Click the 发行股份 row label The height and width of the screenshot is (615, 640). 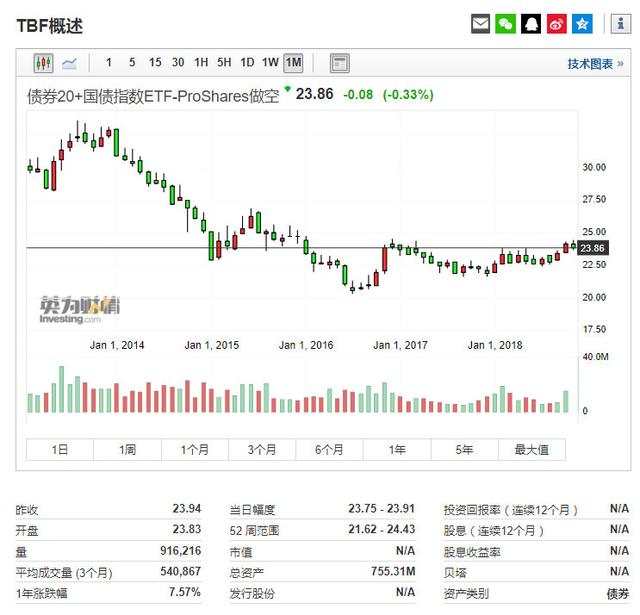[x=252, y=593]
